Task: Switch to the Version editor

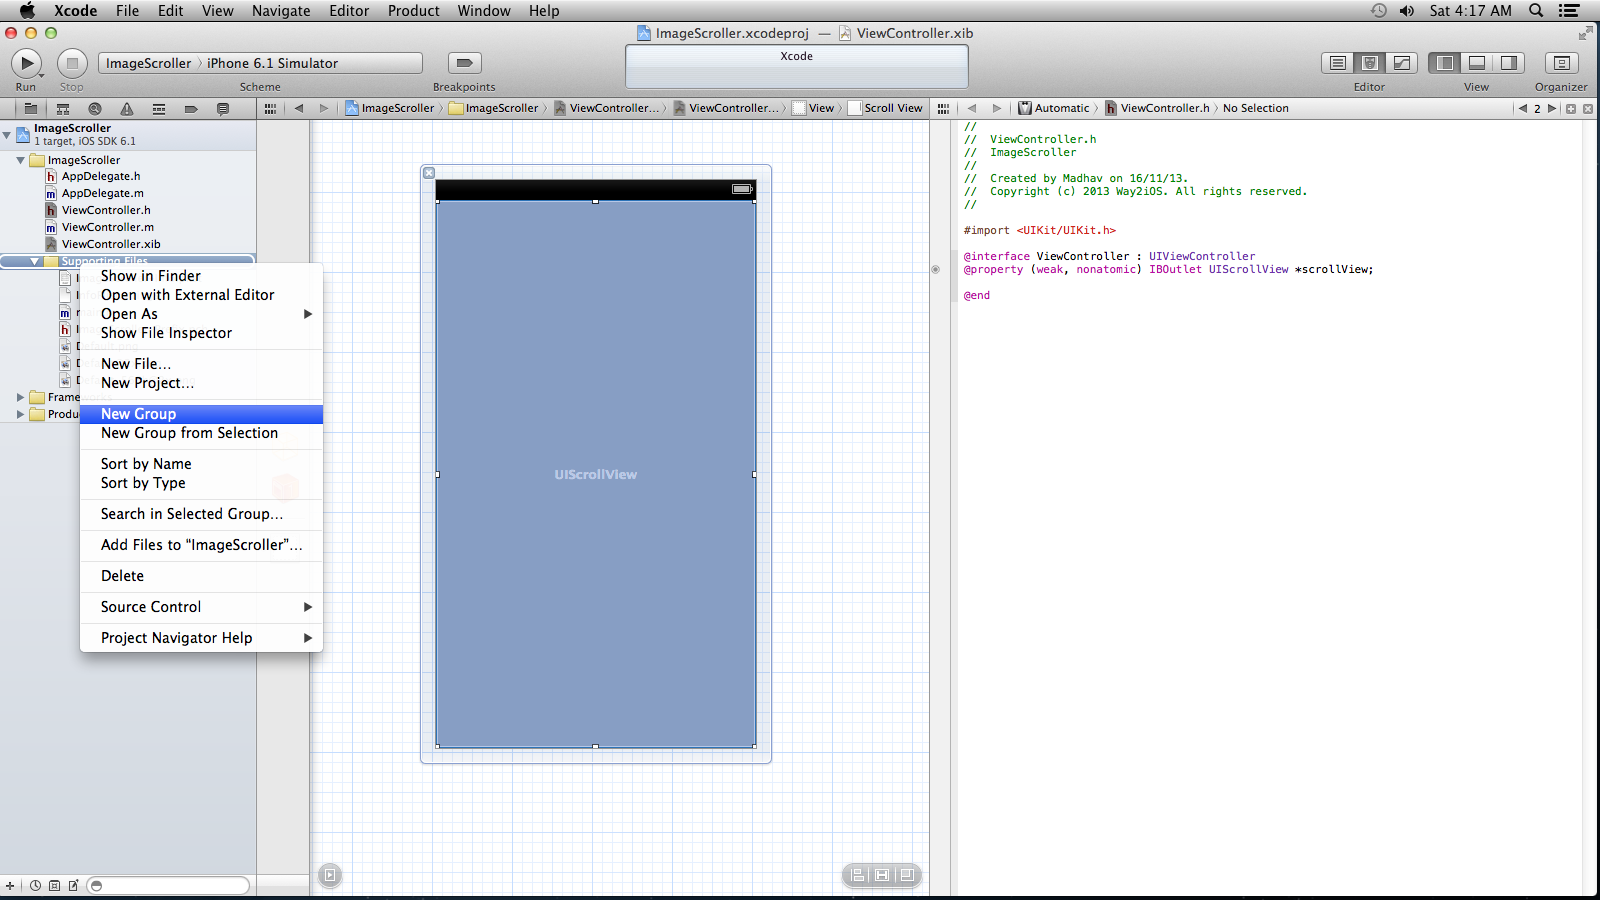Action: coord(1402,63)
